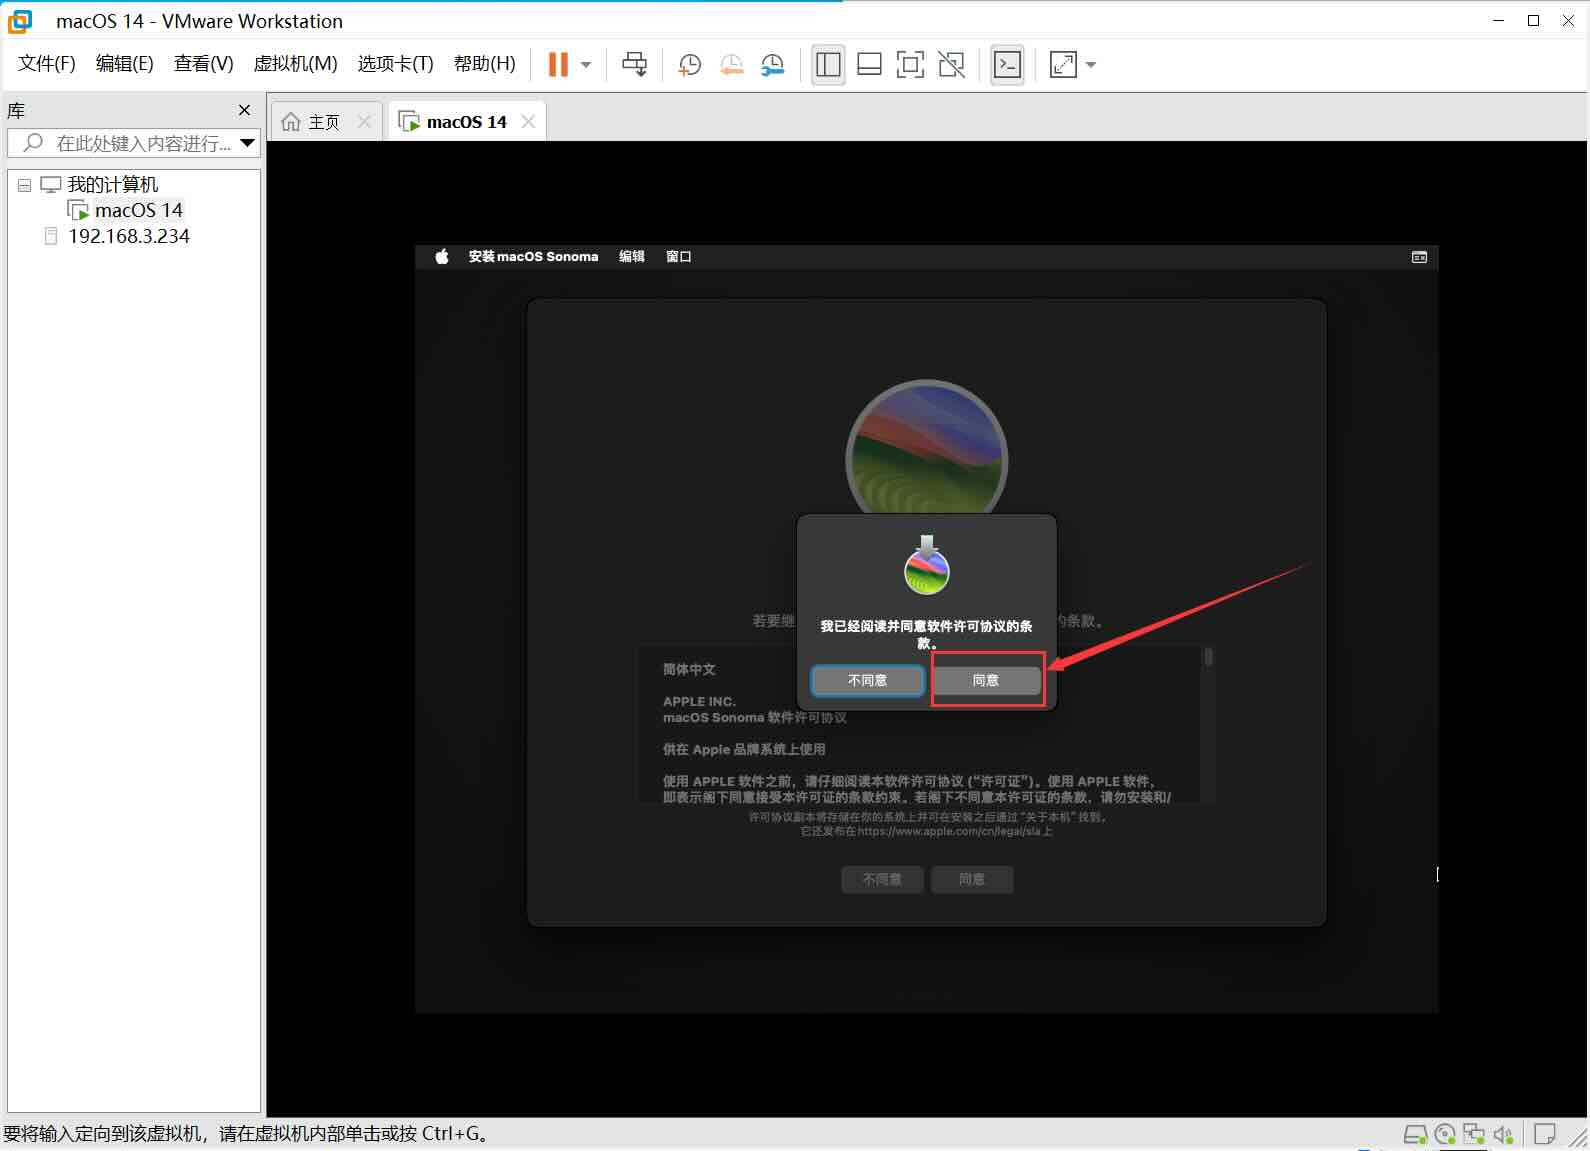Open the guest 窗口 menu

point(679,257)
